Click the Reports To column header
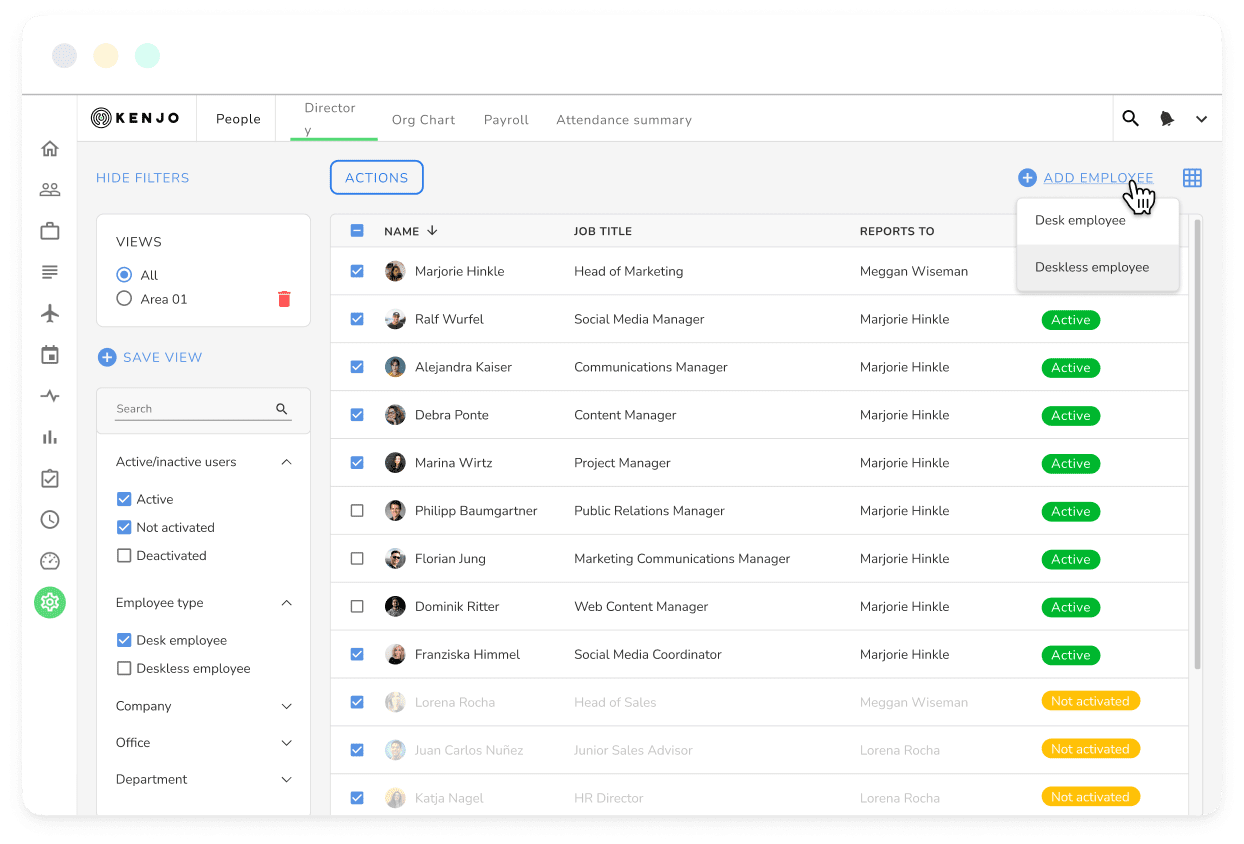 tap(897, 231)
